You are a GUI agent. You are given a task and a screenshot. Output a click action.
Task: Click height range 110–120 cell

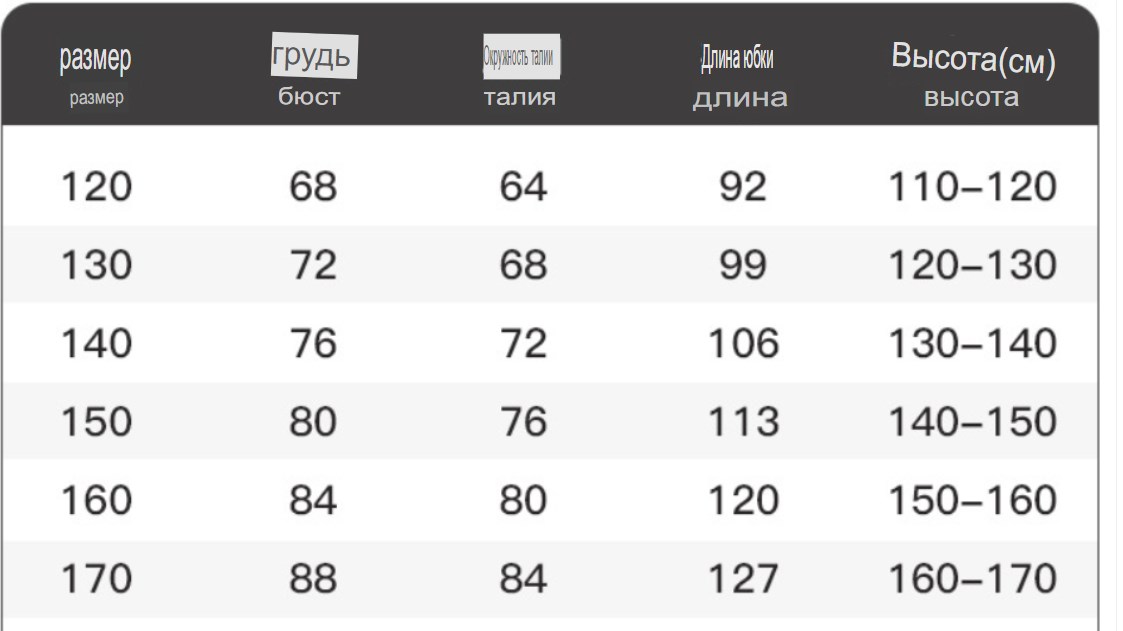(973, 187)
